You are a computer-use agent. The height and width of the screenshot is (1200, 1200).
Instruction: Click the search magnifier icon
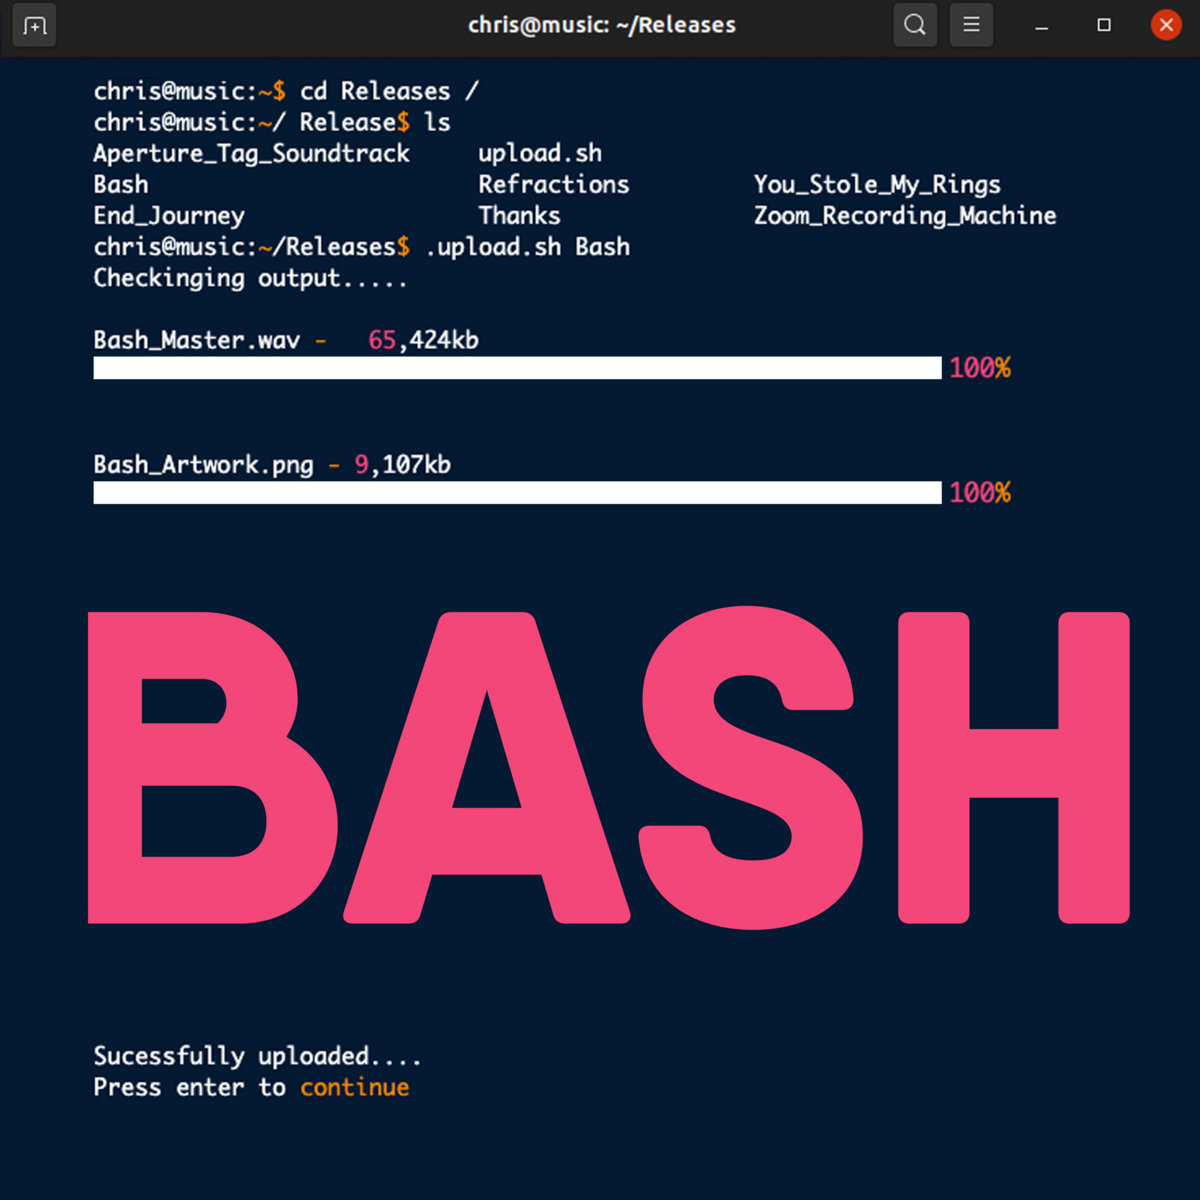tap(914, 25)
